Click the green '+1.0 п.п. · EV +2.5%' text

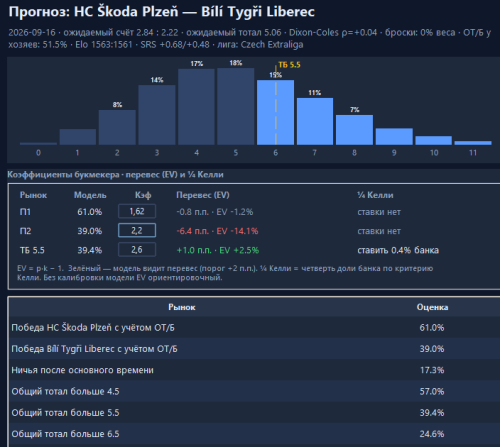tap(218, 250)
